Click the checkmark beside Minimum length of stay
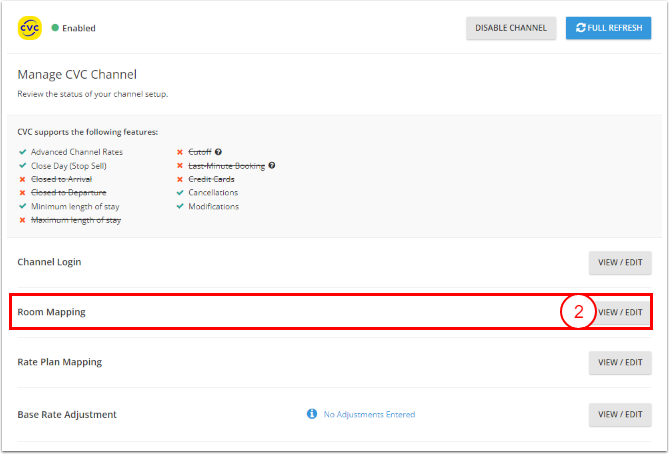 tap(22, 206)
